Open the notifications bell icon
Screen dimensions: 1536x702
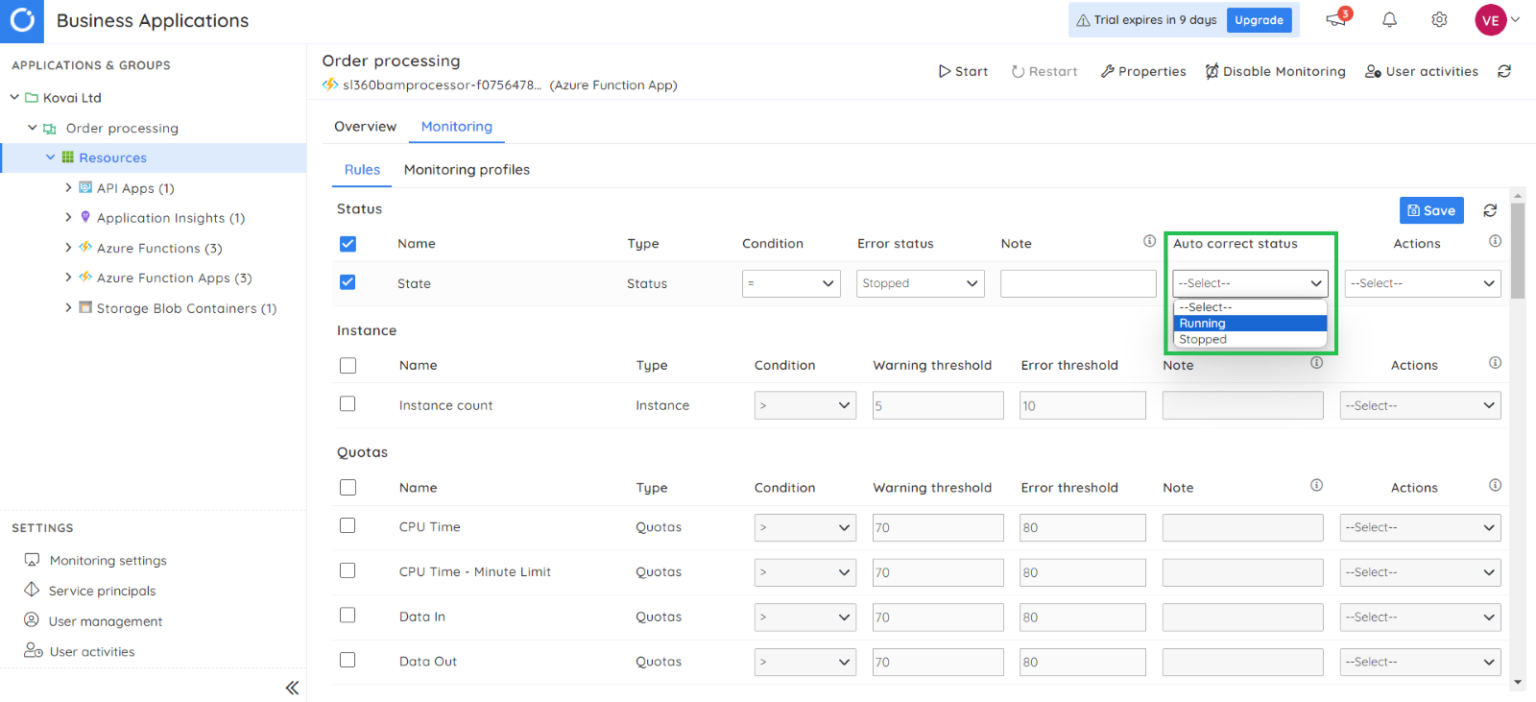coord(1389,20)
